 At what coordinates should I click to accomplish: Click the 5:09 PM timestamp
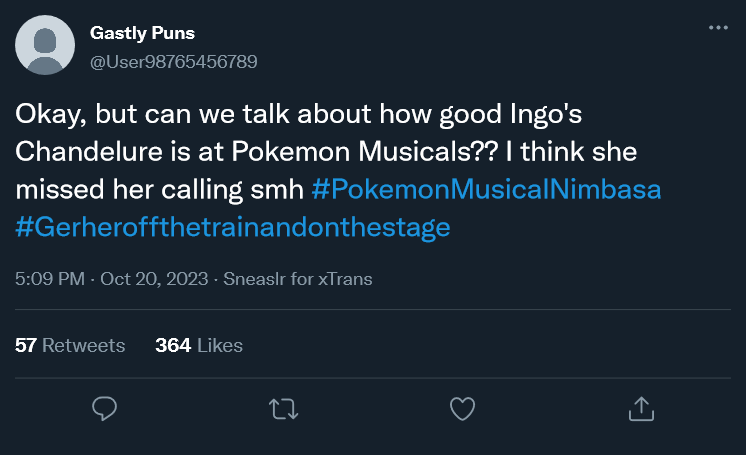[x=50, y=279]
